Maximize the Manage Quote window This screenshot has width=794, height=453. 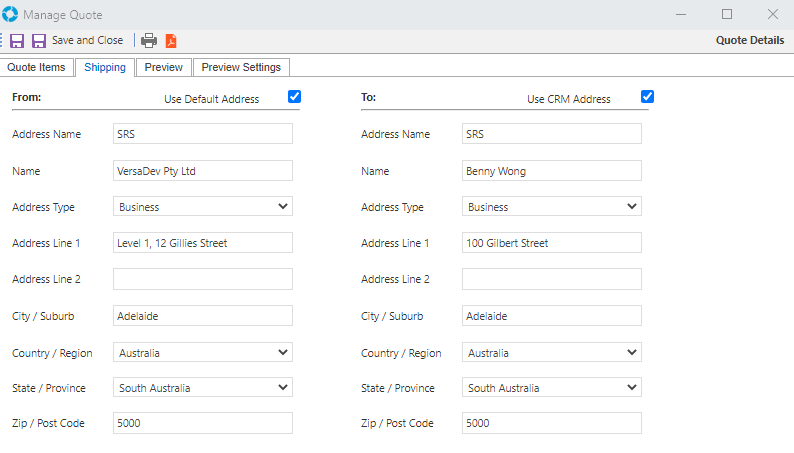(727, 14)
